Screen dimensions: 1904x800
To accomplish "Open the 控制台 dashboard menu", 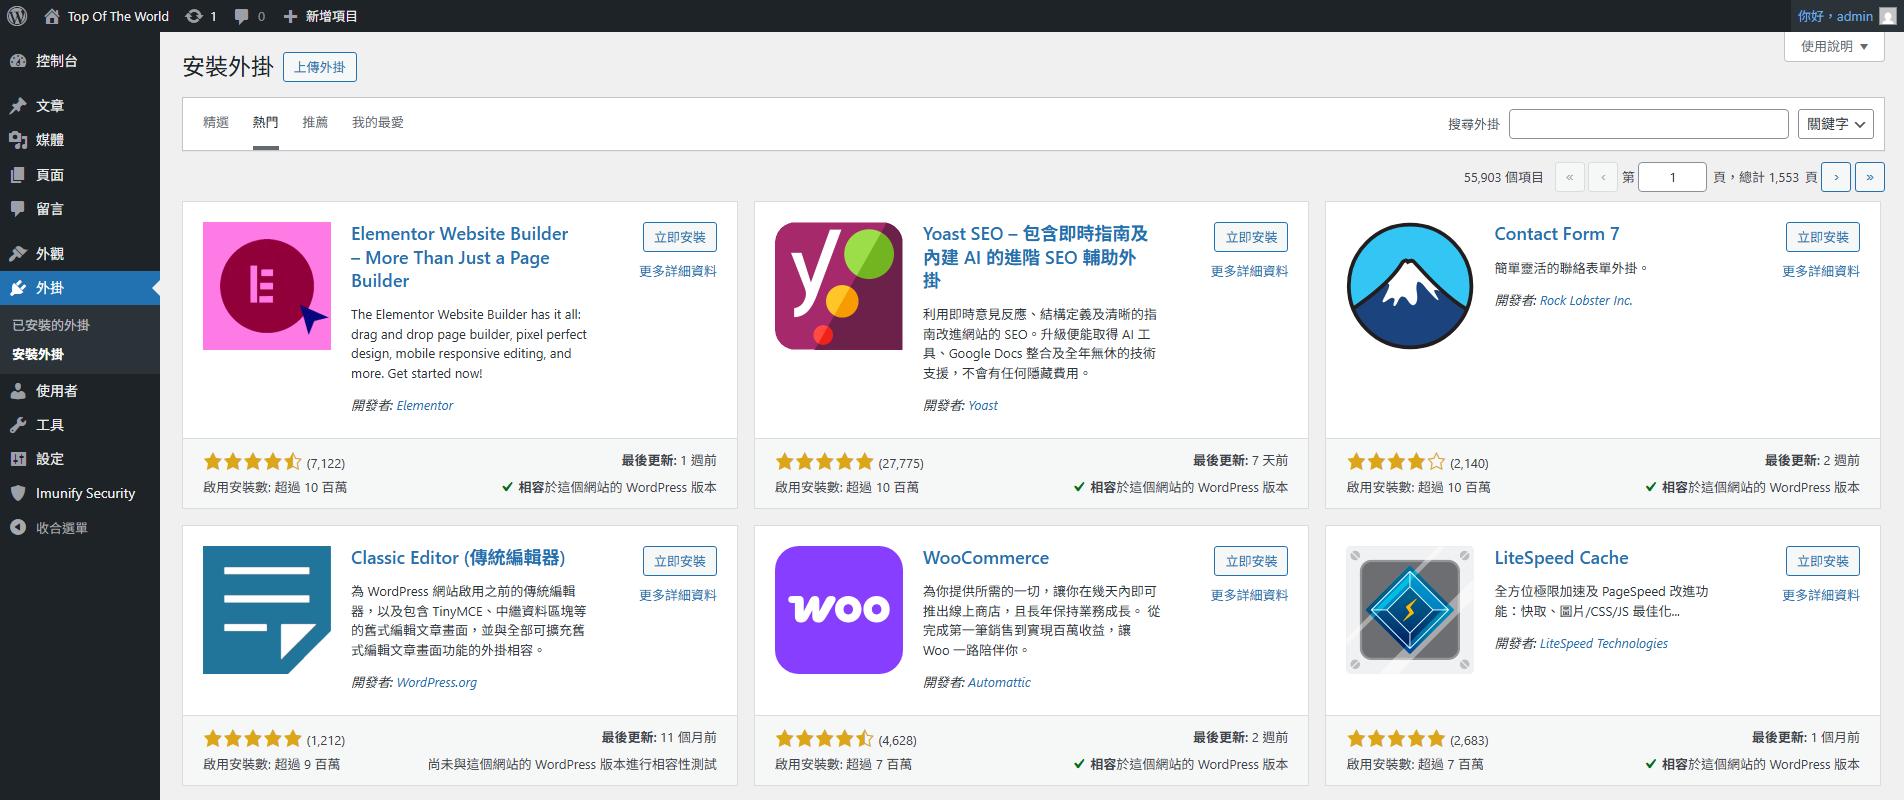I will pyautogui.click(x=80, y=61).
